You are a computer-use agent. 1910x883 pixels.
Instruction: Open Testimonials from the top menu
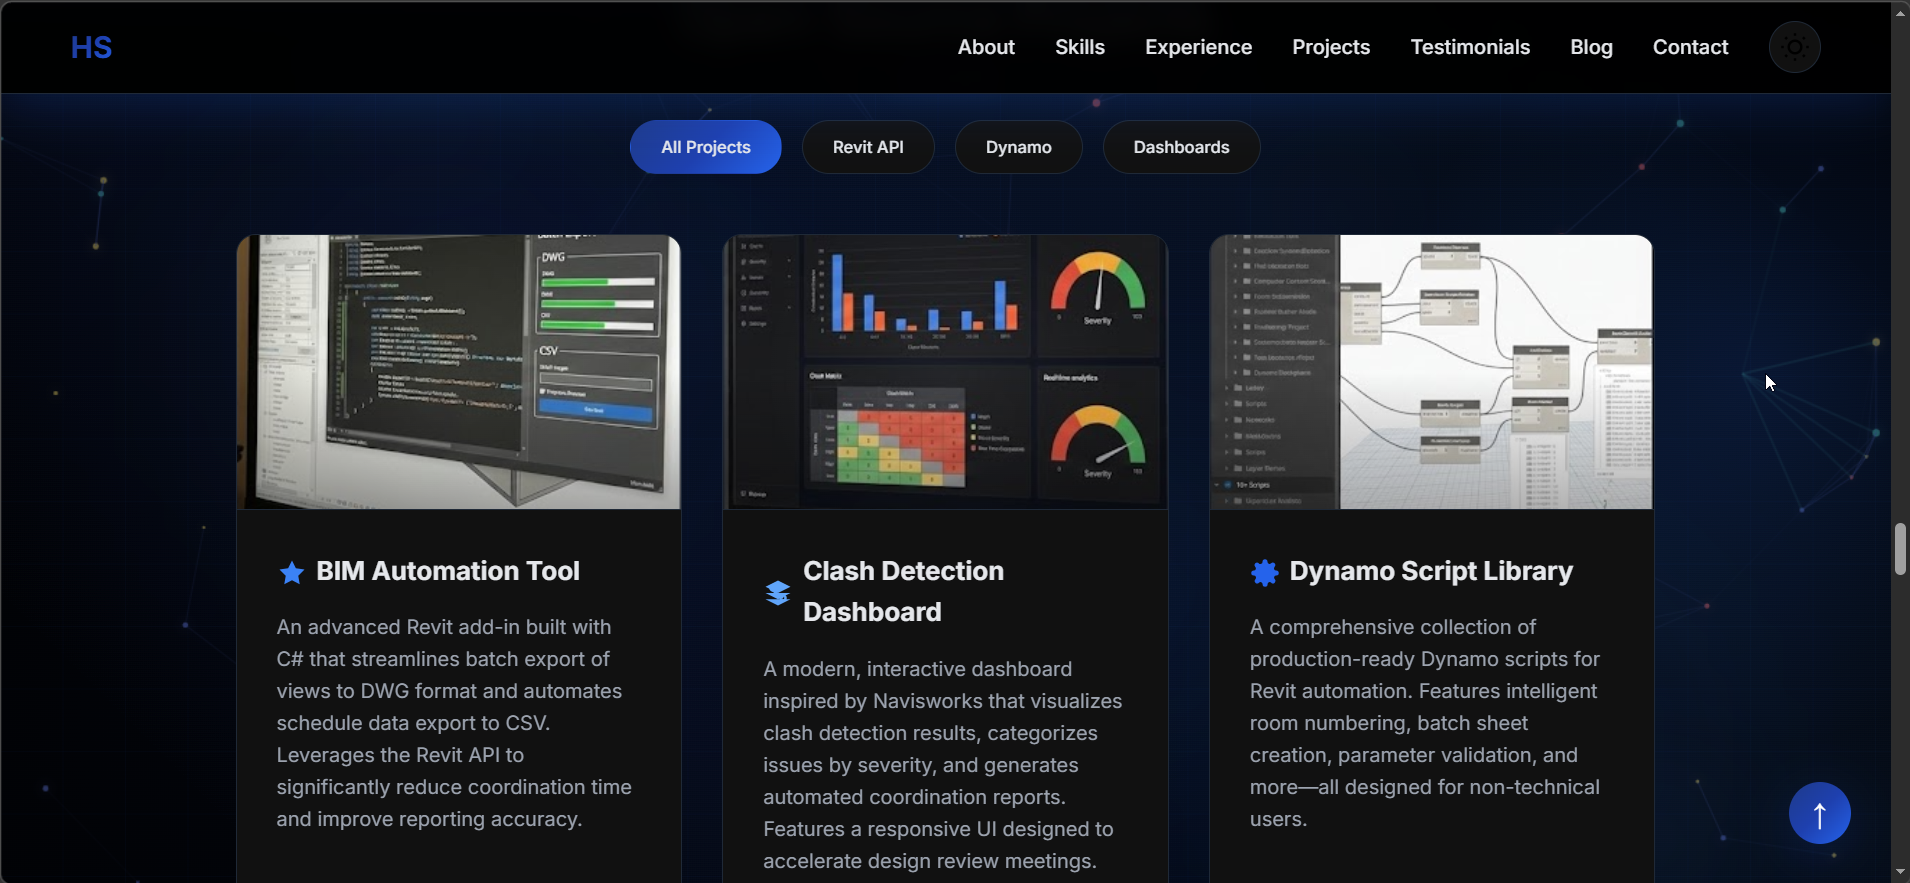[x=1470, y=47]
